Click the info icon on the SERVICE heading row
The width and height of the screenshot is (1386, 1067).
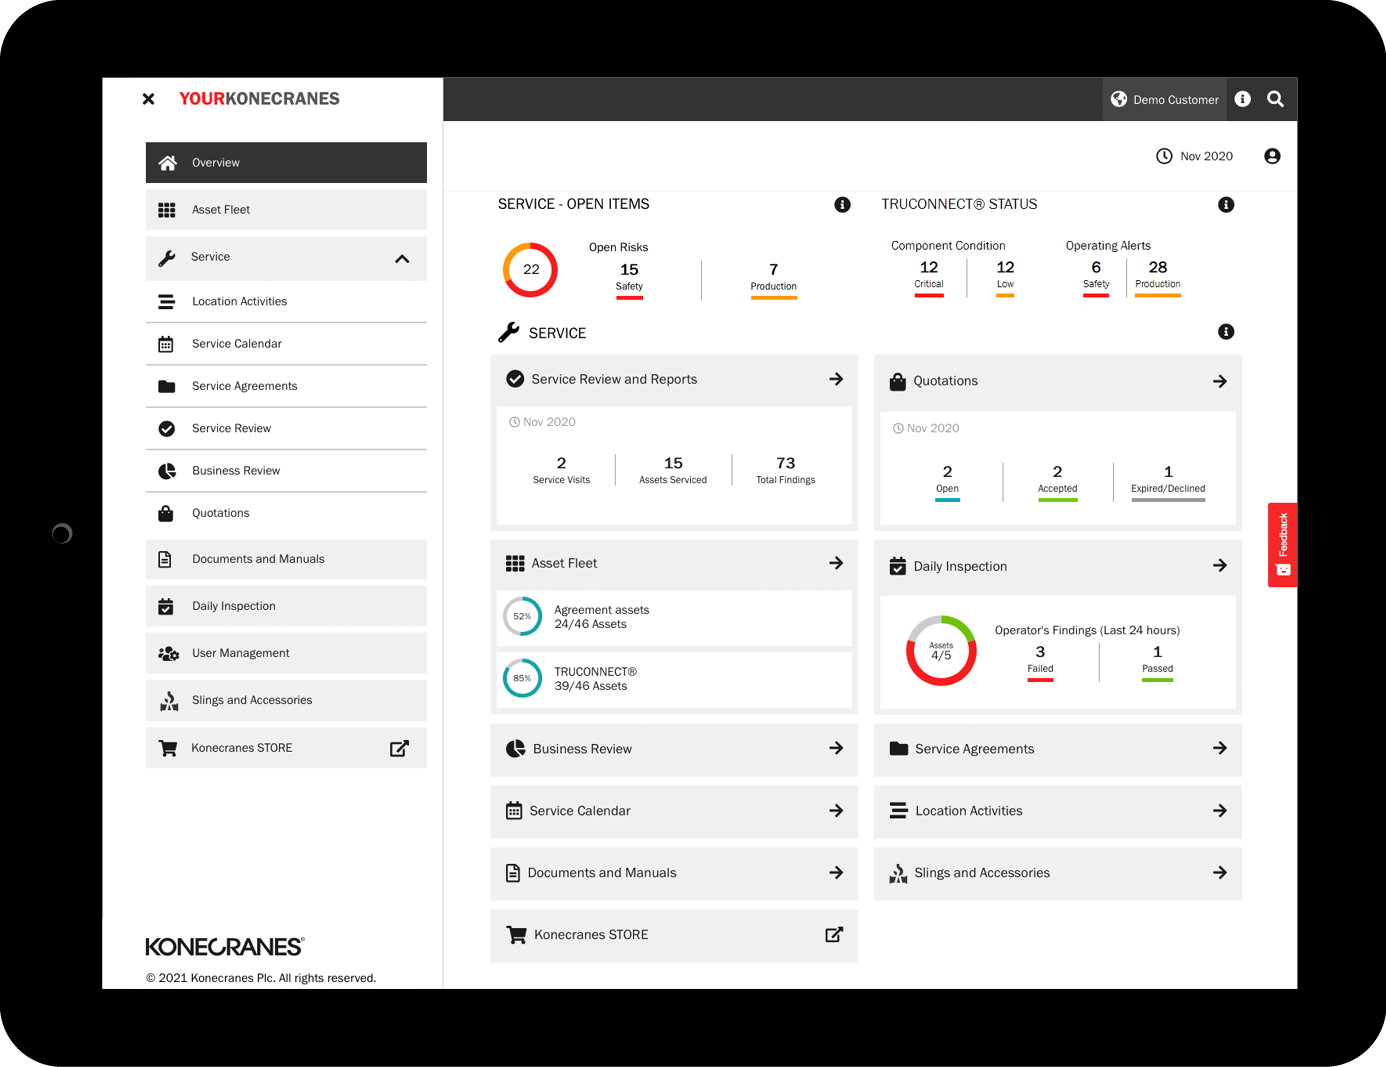coord(1226,332)
